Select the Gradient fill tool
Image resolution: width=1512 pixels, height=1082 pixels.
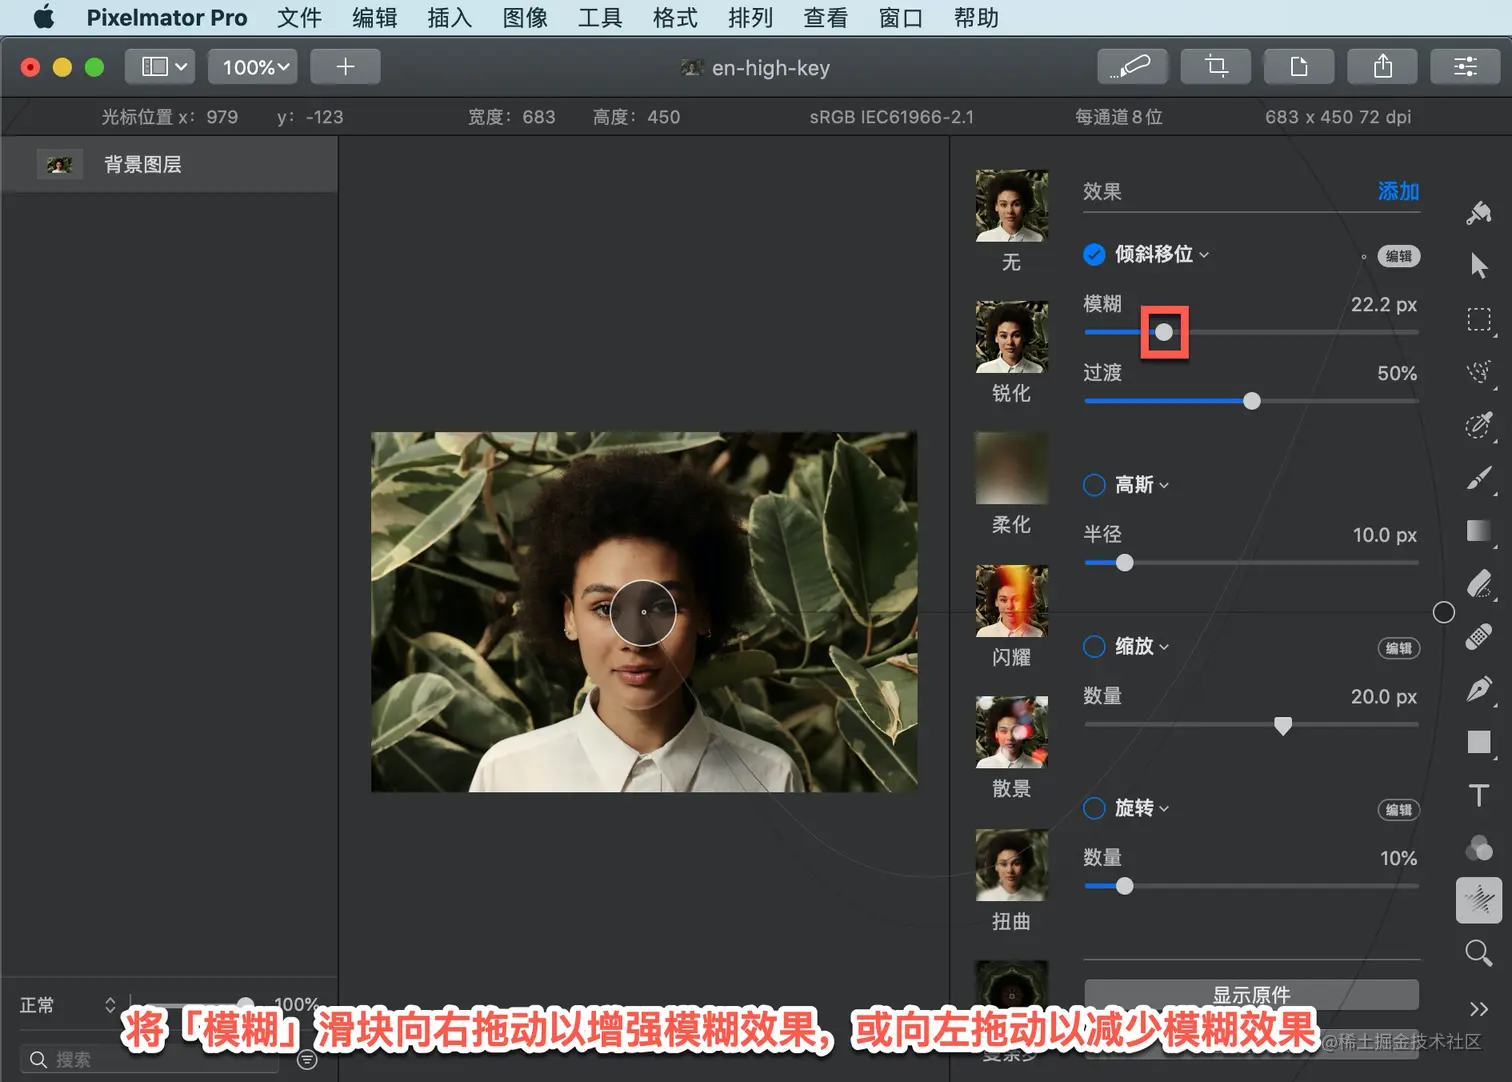(1479, 530)
